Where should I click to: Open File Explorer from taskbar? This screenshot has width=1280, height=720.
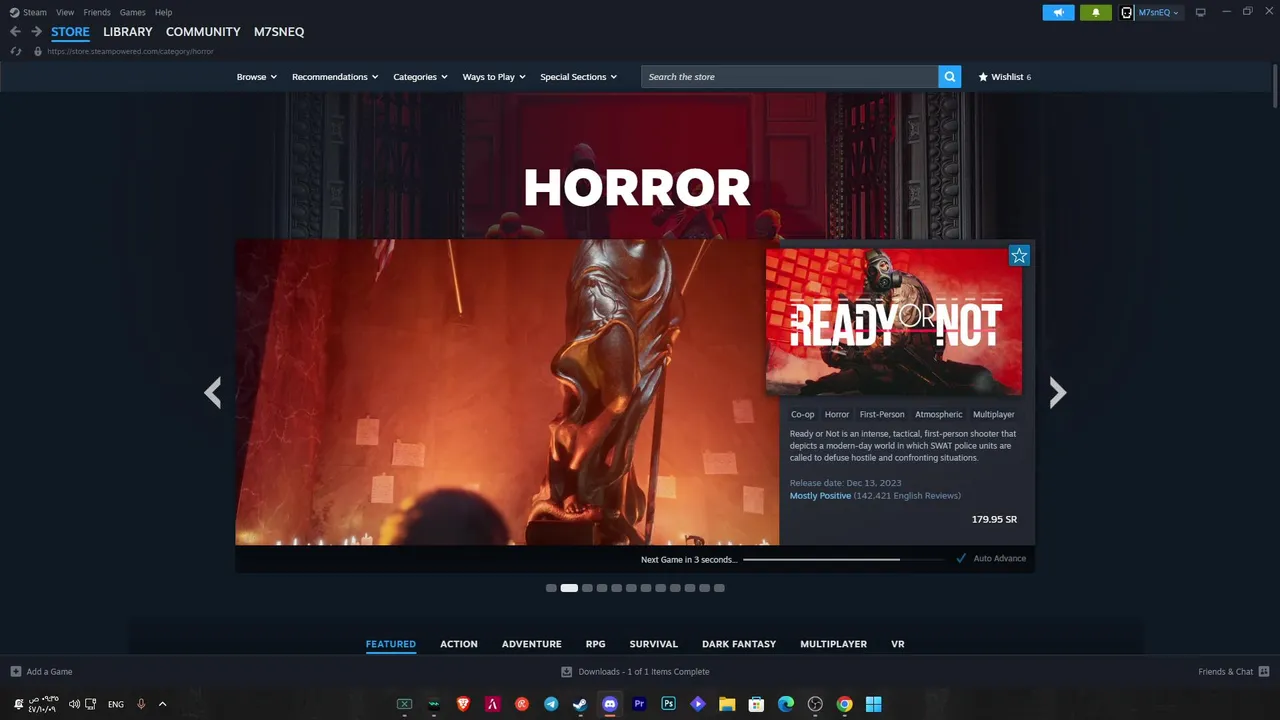coord(727,704)
